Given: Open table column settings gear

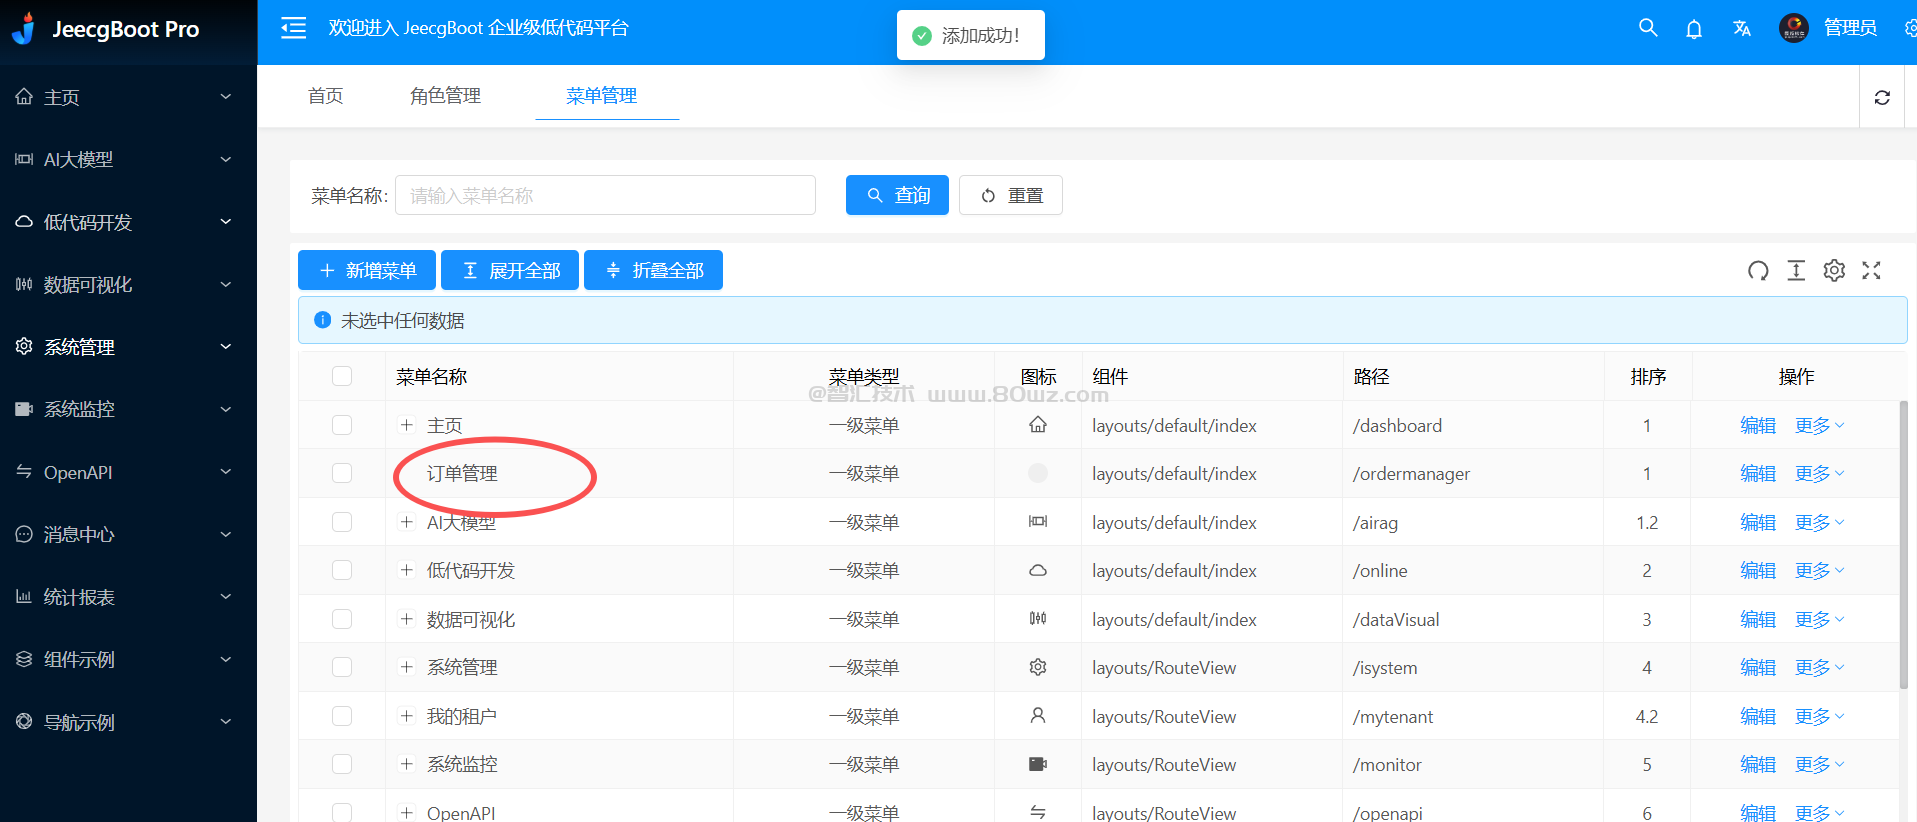Looking at the screenshot, I should coord(1834,270).
